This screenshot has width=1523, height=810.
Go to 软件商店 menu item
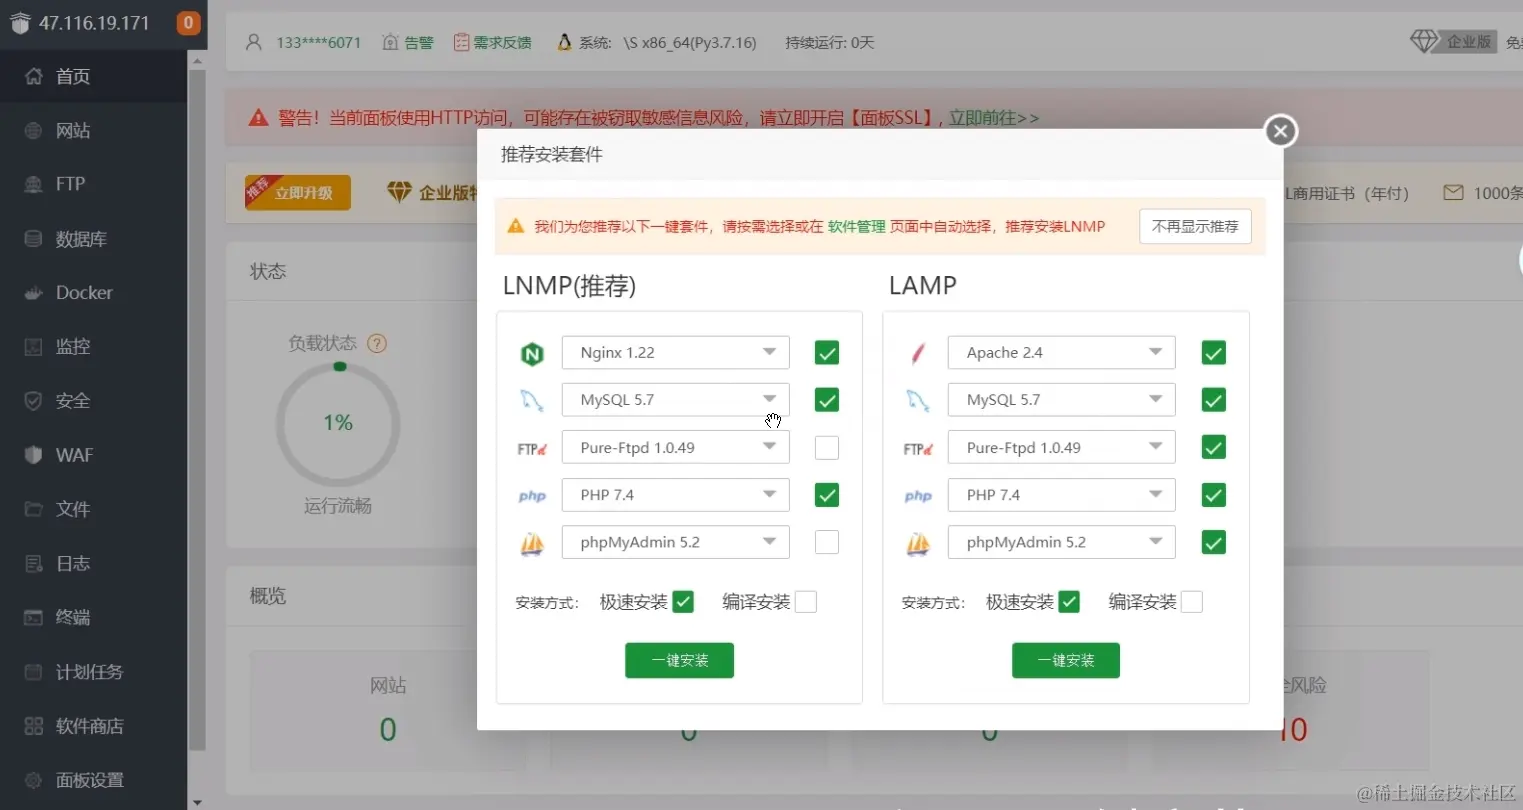coord(94,726)
